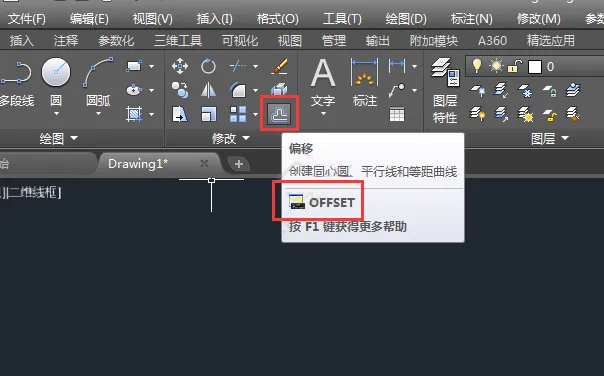The image size is (604, 376).
Task: Open the 修改(M) menu
Action: (x=539, y=18)
